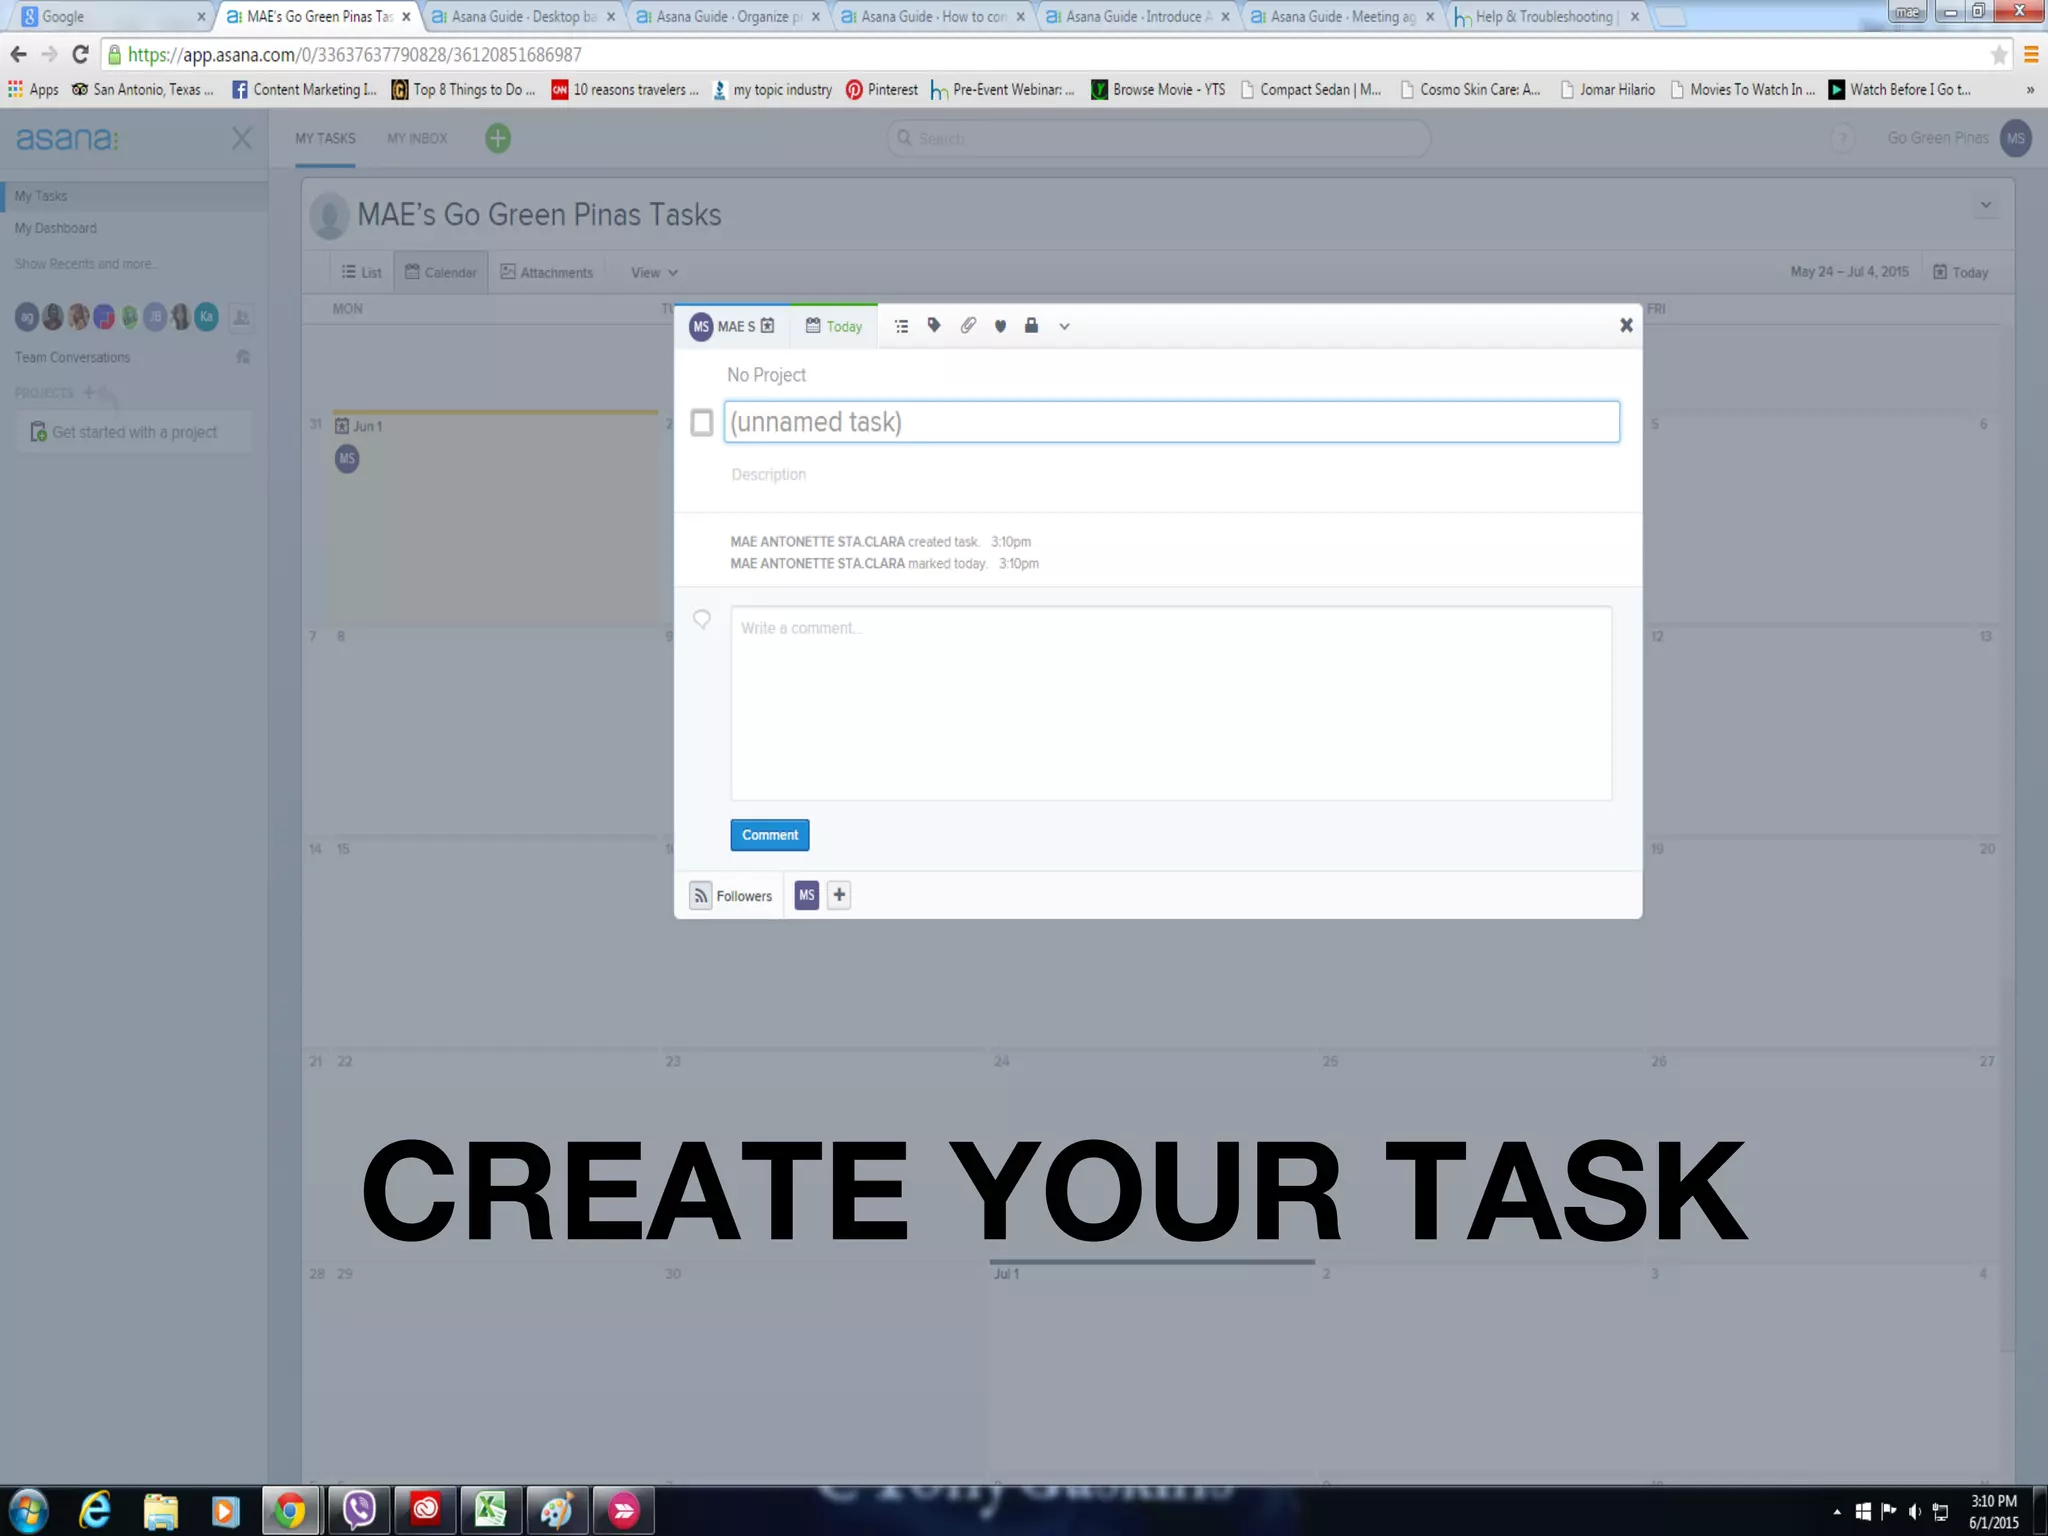Open Viber from the taskbar
2048x1536 pixels.
358,1510
